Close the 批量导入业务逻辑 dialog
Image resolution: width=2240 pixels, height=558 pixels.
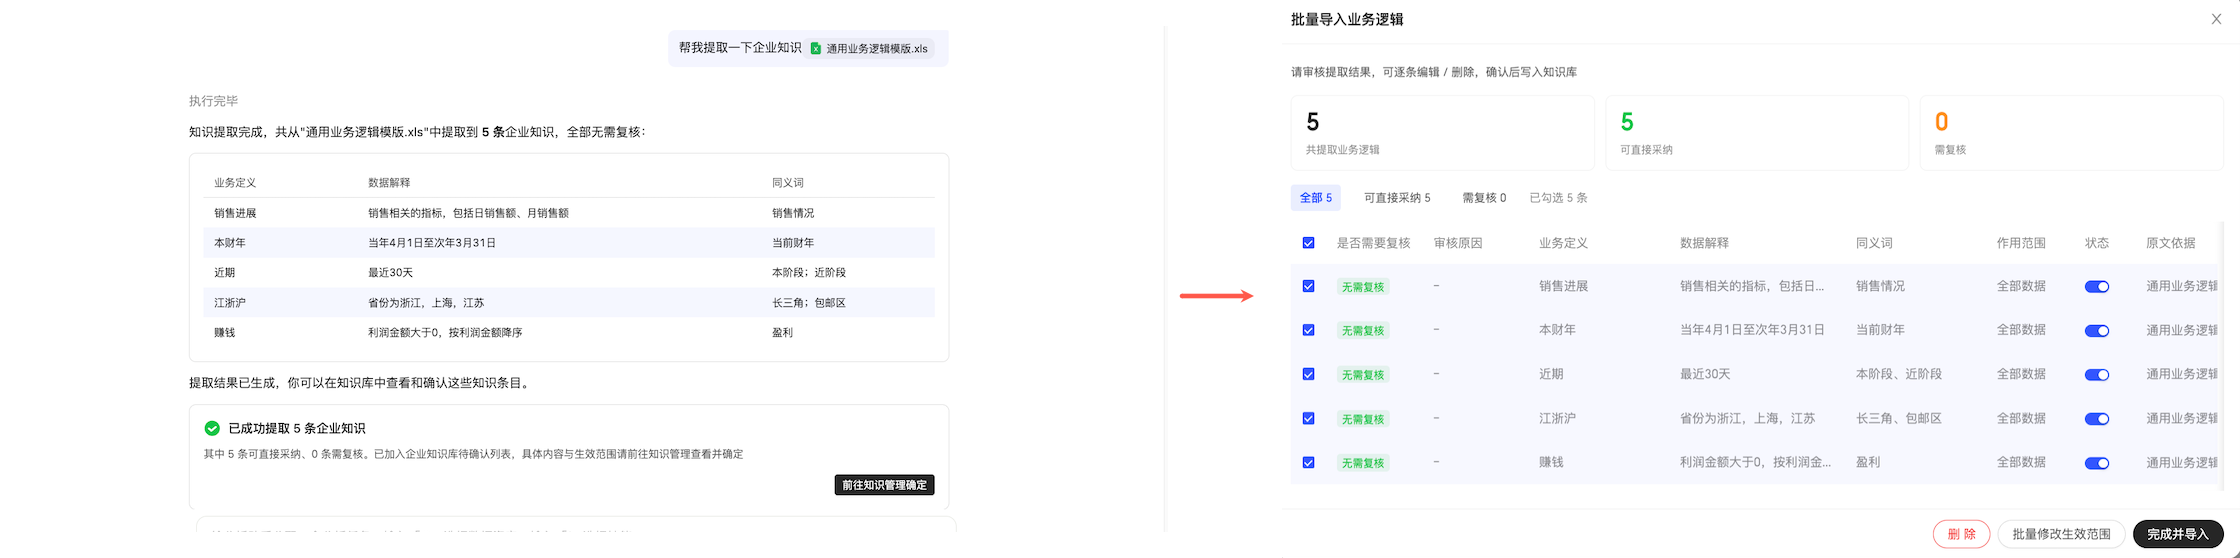[2216, 19]
